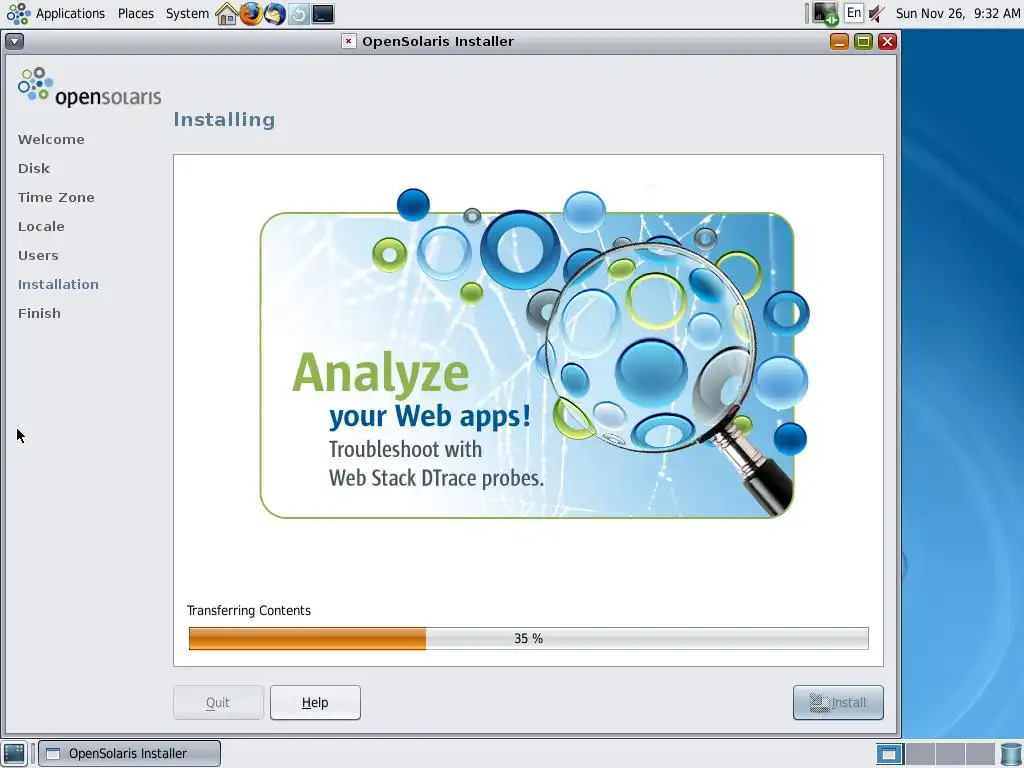The height and width of the screenshot is (768, 1024).
Task: Select OpenSolaris Installer in the taskbar
Action: 129,754
